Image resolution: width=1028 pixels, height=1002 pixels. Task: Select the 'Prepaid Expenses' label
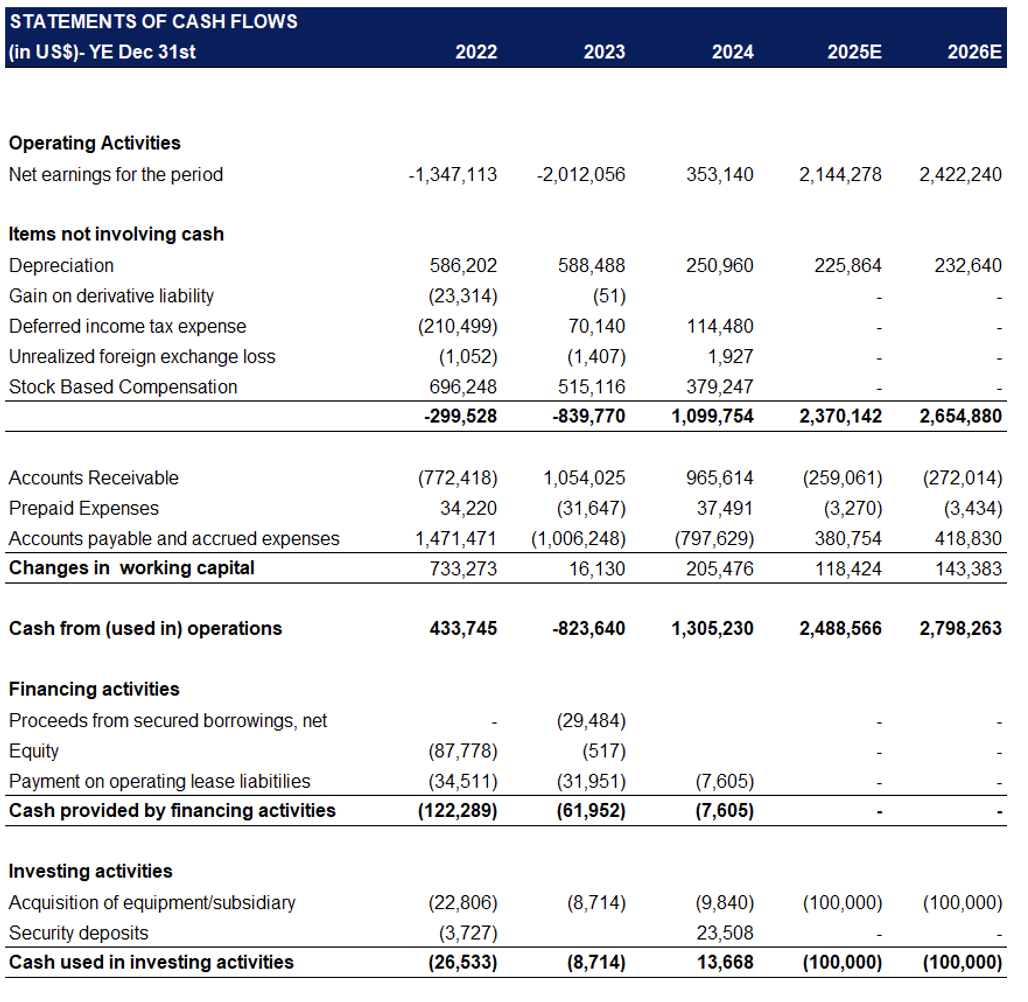click(x=84, y=509)
